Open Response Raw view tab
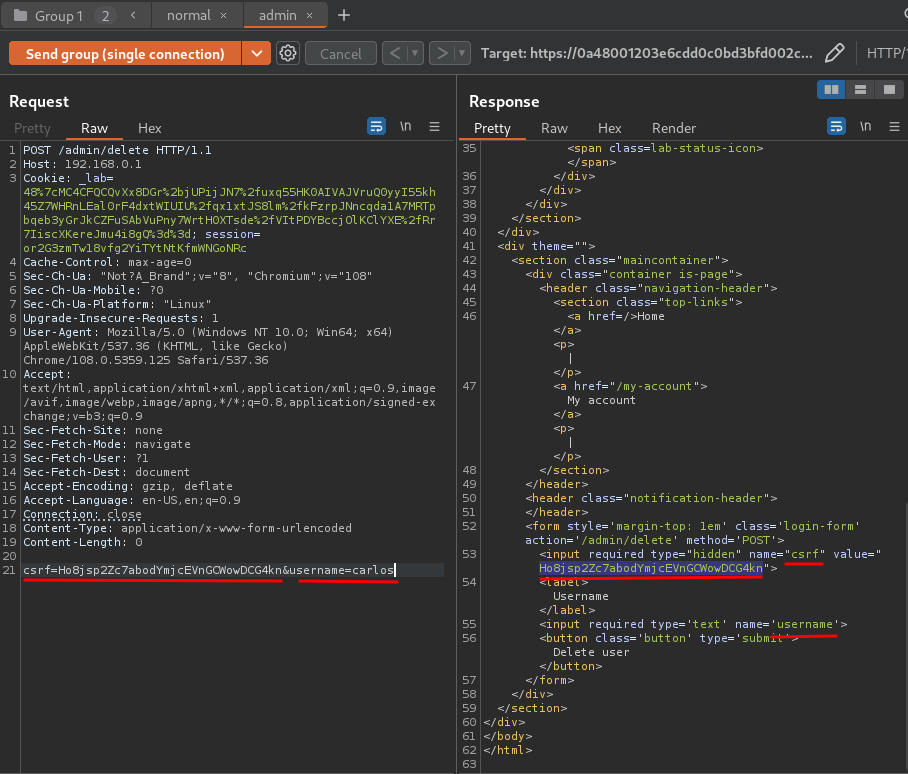Screen dimensions: 908x774 554,128
